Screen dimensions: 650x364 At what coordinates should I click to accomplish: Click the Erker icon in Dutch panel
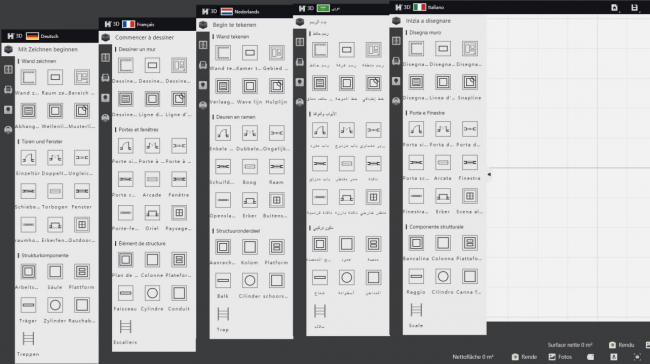point(250,200)
